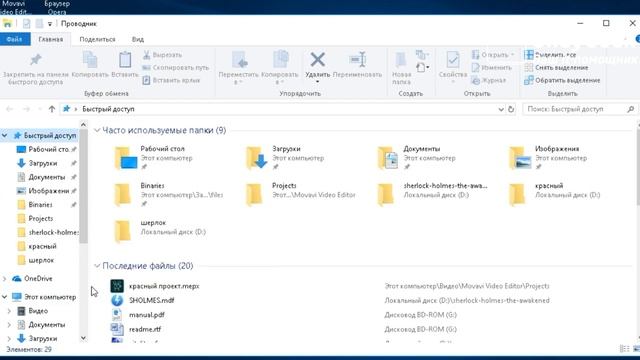Click Обратить выделение in ribbon

[562, 80]
